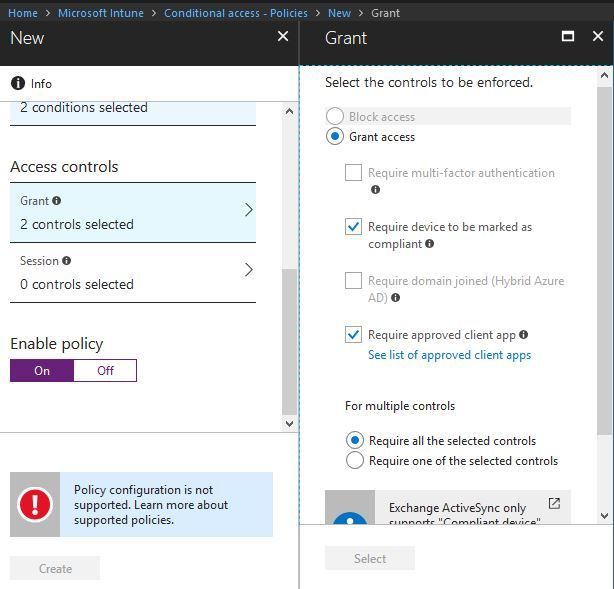Click info icon next to Session label
This screenshot has width=614, height=589.
pyautogui.click(x=67, y=261)
